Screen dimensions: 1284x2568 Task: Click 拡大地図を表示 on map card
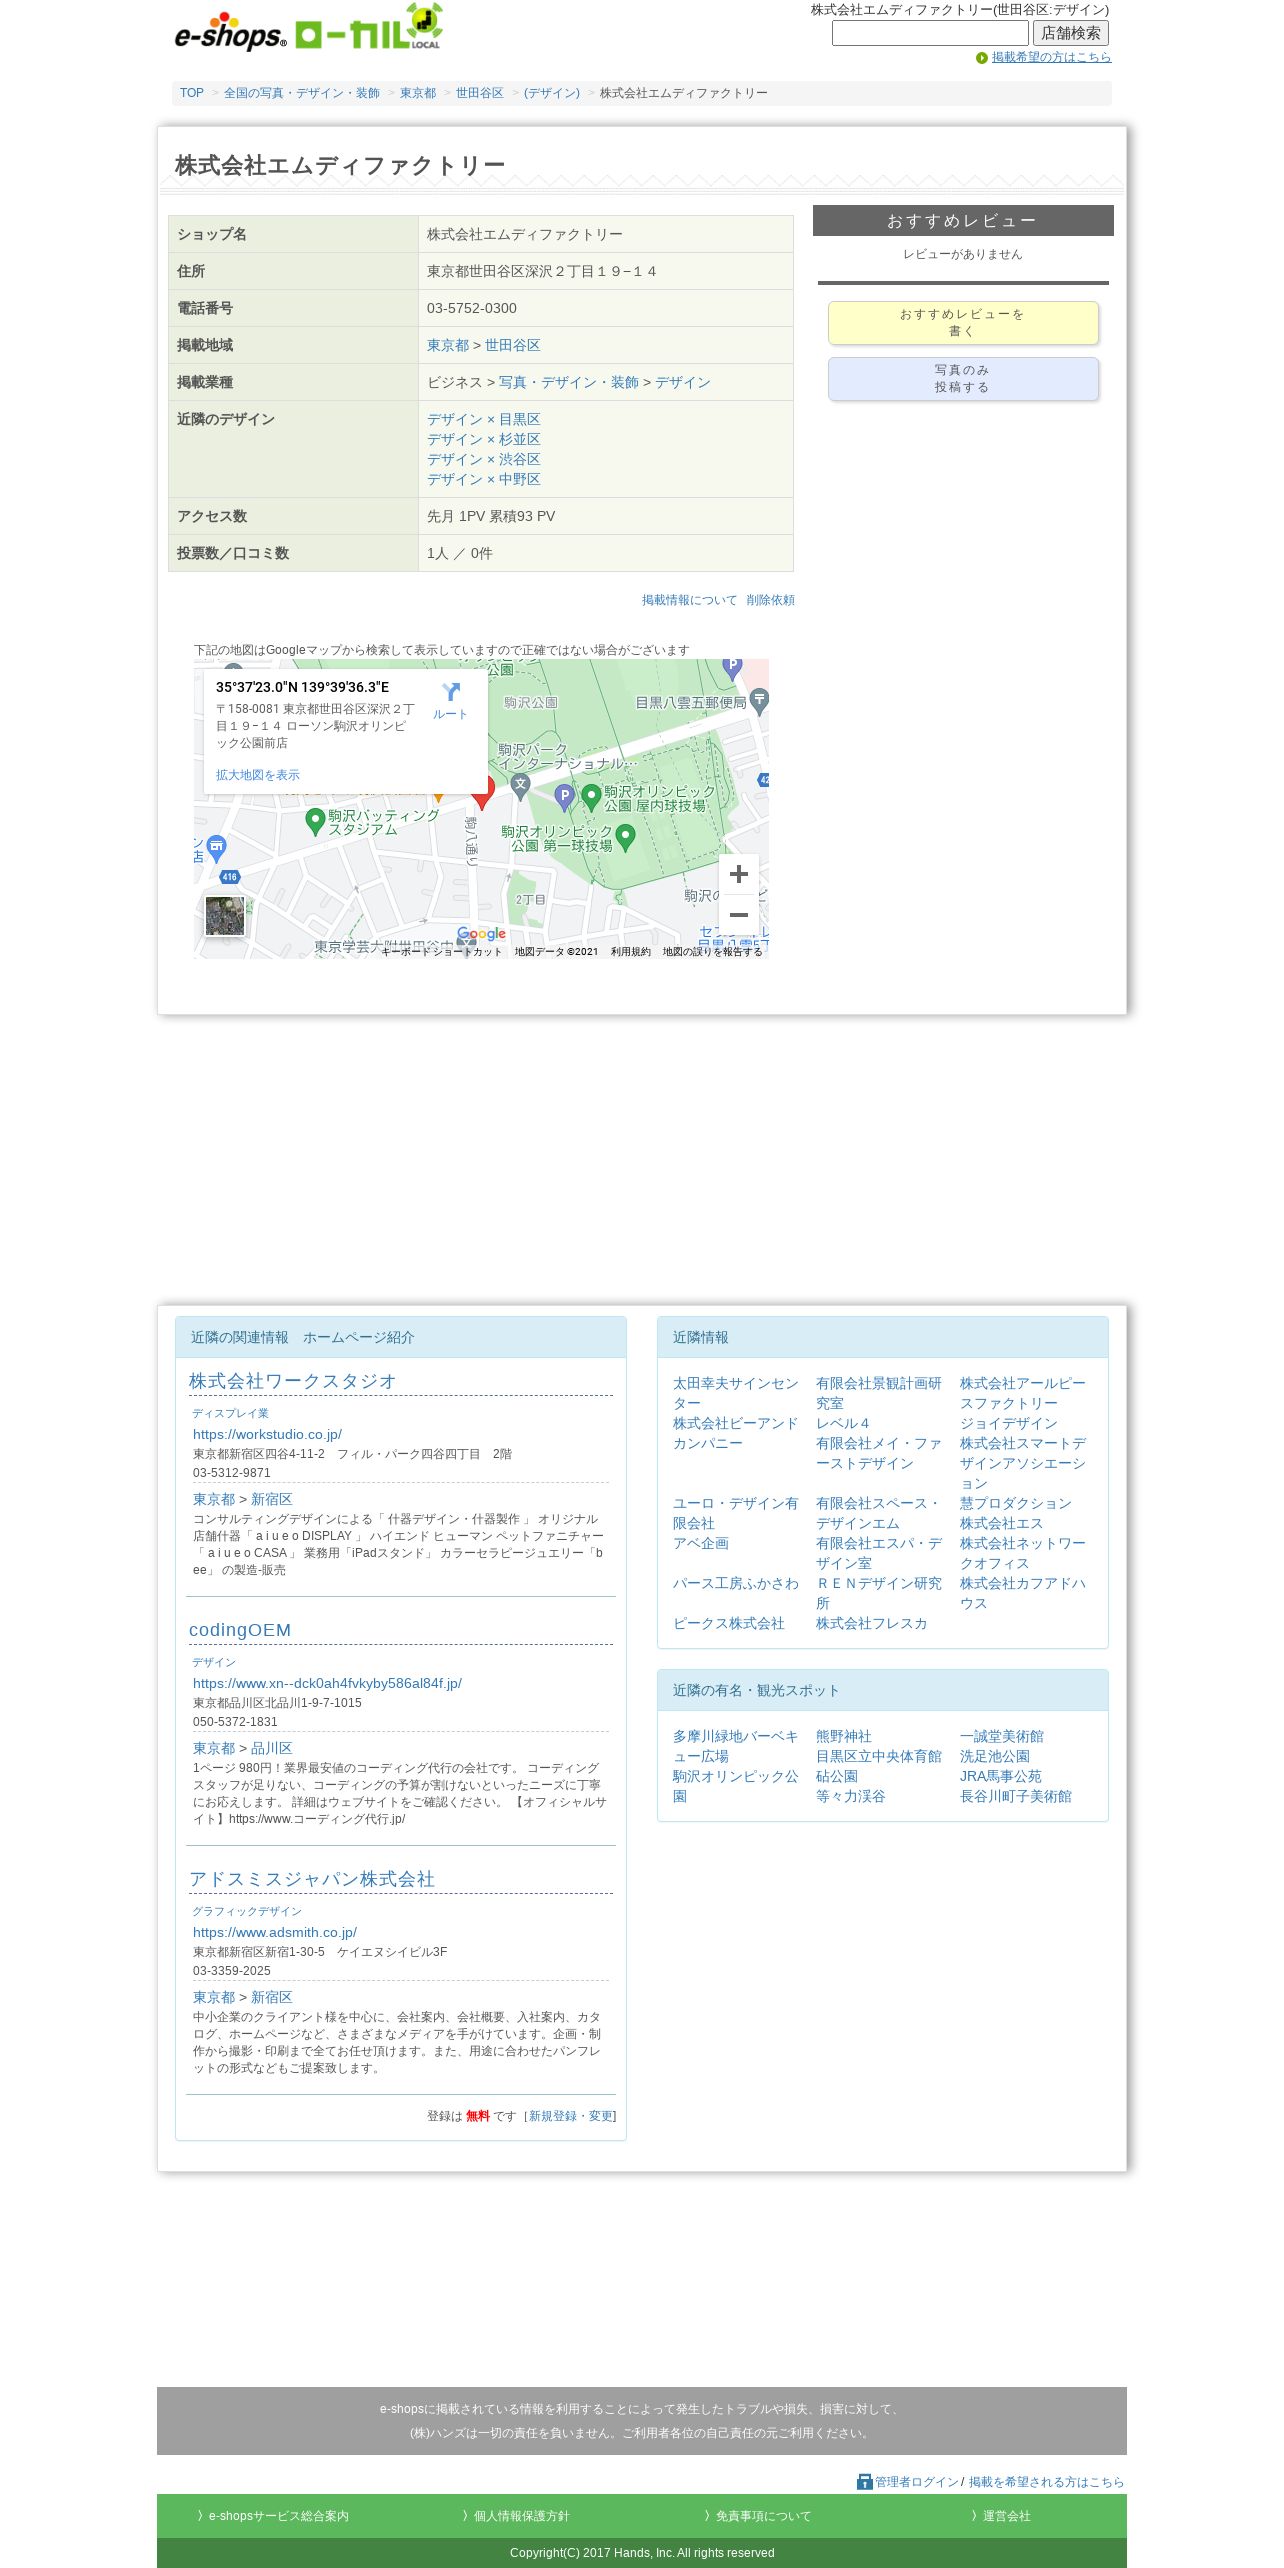coord(258,775)
